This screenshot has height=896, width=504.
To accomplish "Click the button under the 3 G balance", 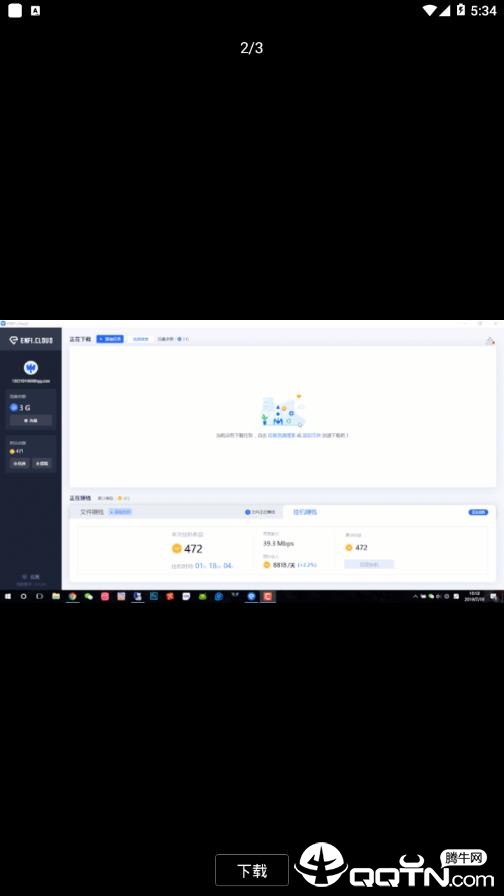I will 31,420.
